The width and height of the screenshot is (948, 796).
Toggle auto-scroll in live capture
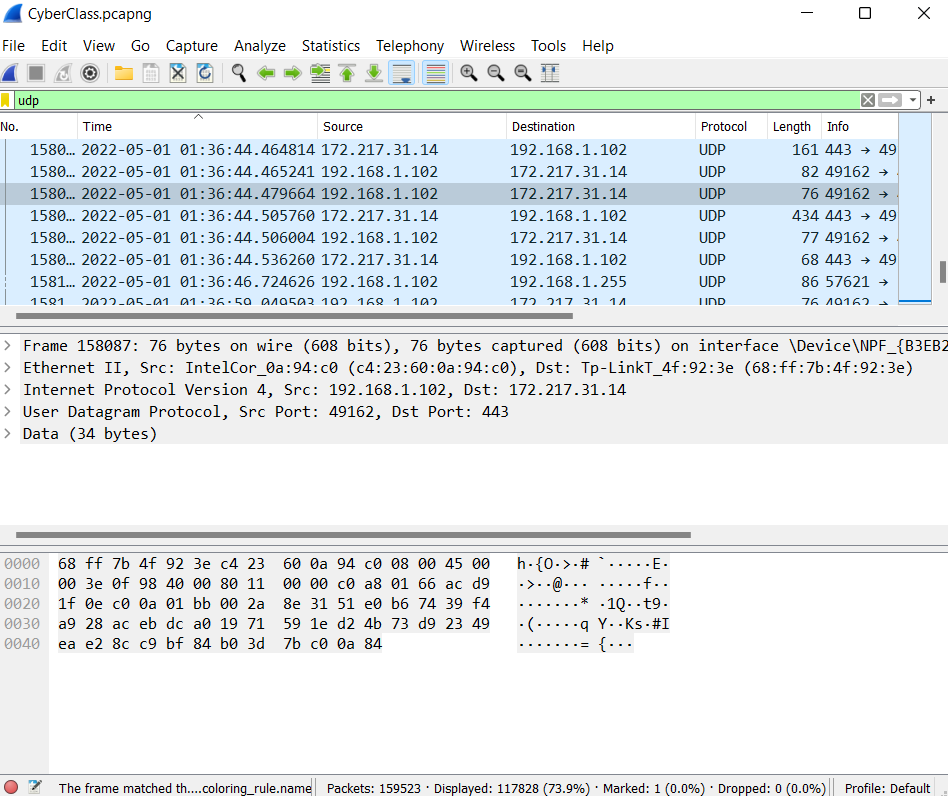pos(401,72)
